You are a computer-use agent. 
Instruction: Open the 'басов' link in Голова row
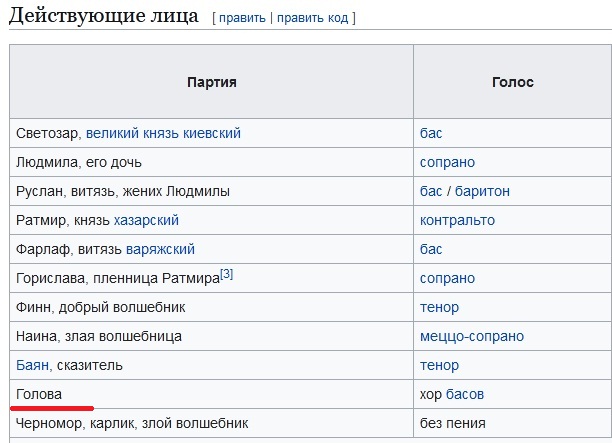coord(465,394)
